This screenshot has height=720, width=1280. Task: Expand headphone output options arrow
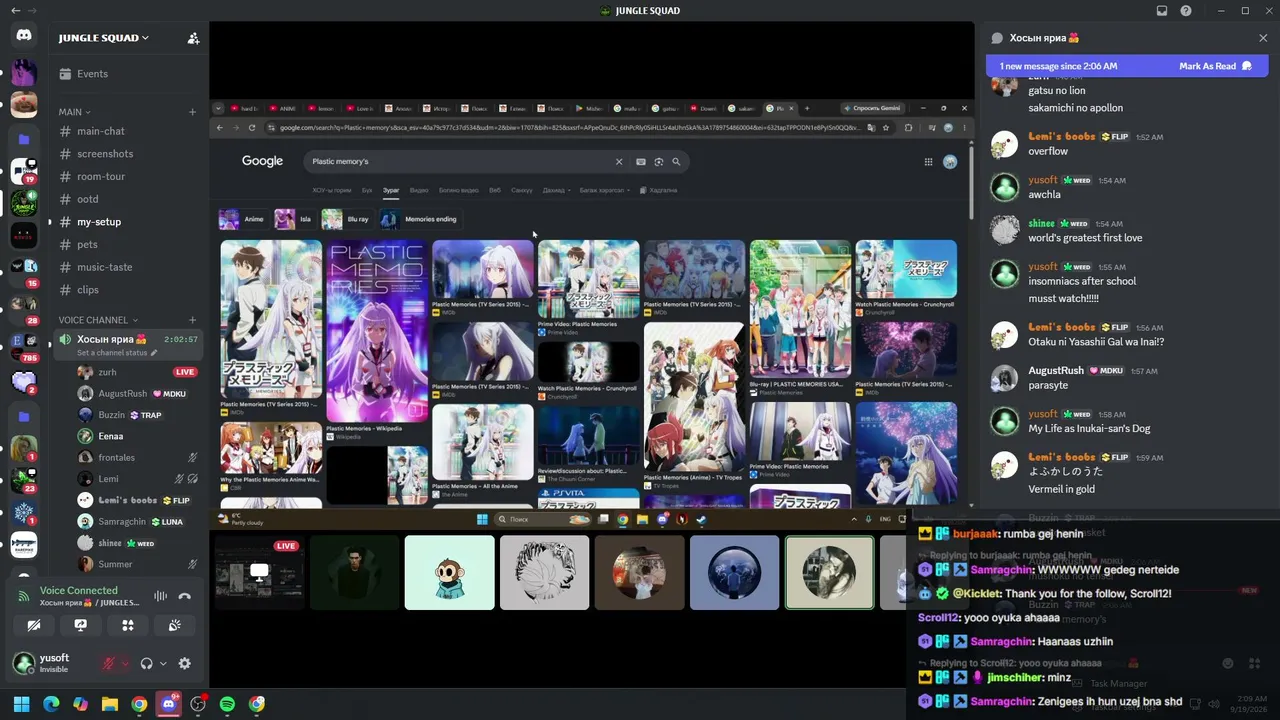163,663
